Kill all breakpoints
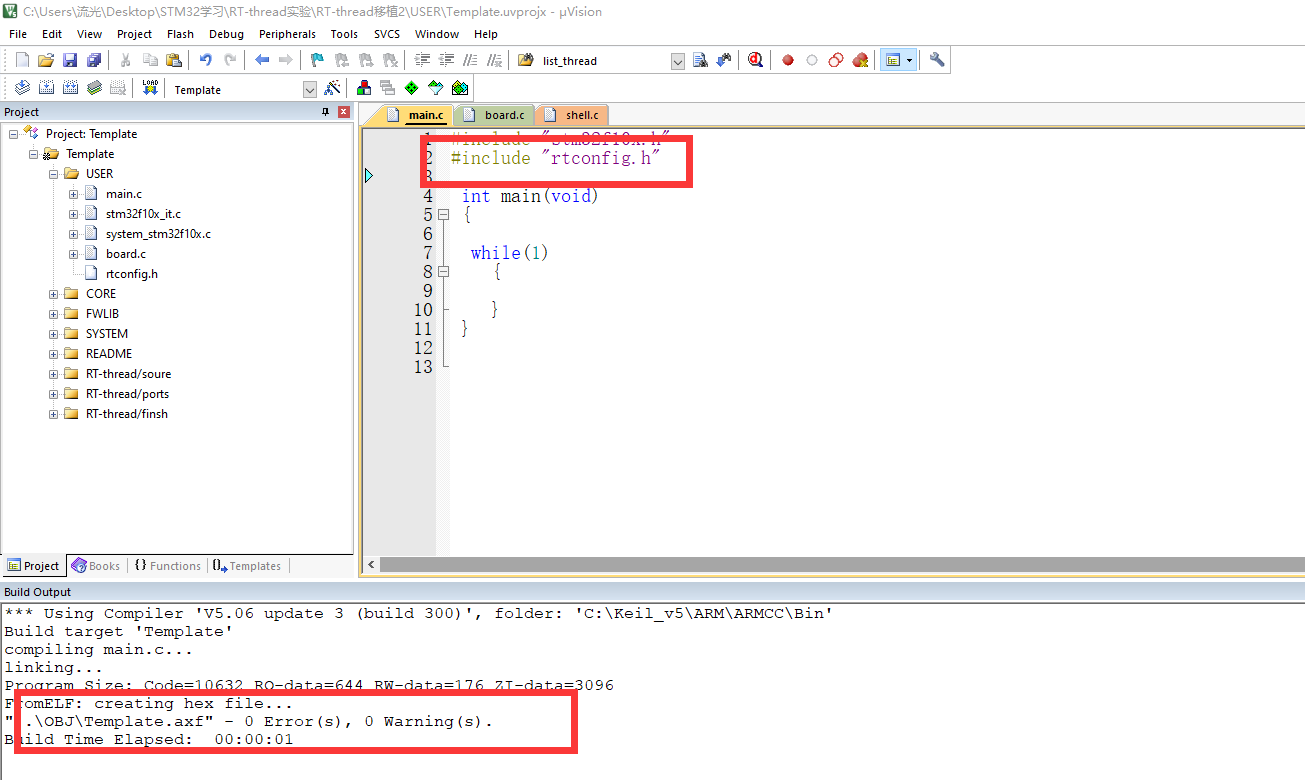Viewport: 1305px width, 780px height. (860, 60)
